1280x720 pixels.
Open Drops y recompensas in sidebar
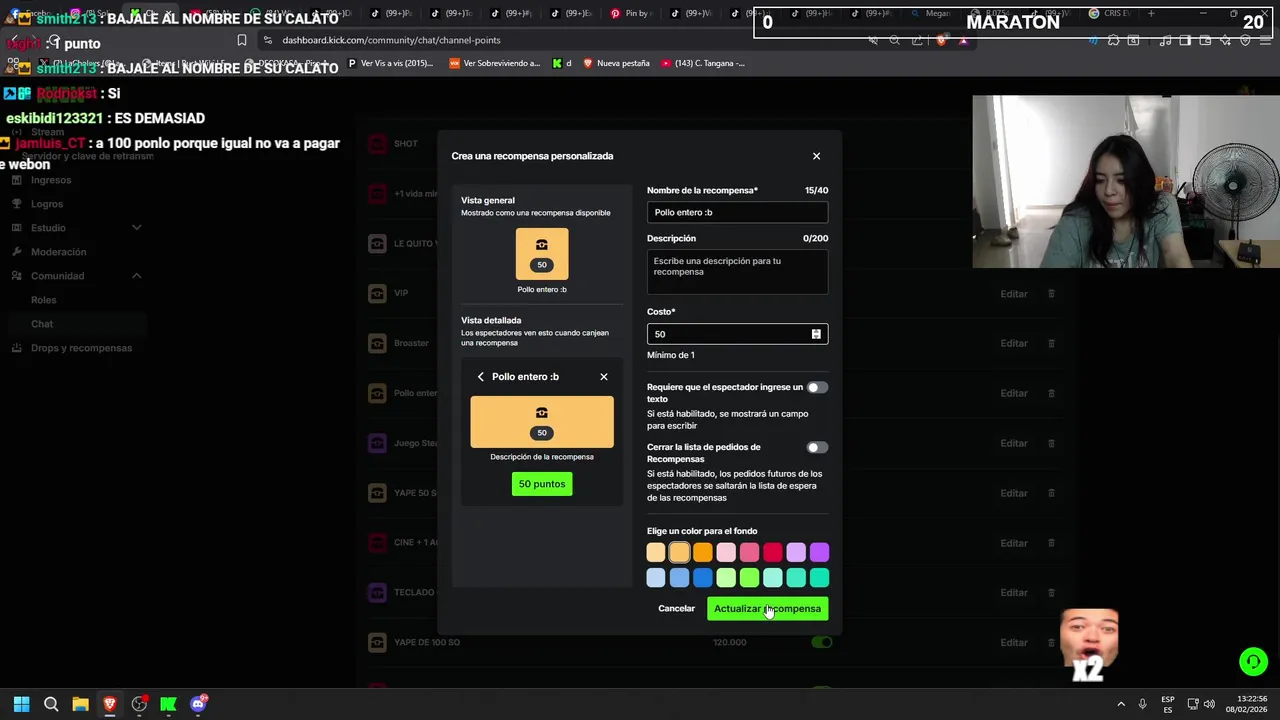(x=81, y=348)
